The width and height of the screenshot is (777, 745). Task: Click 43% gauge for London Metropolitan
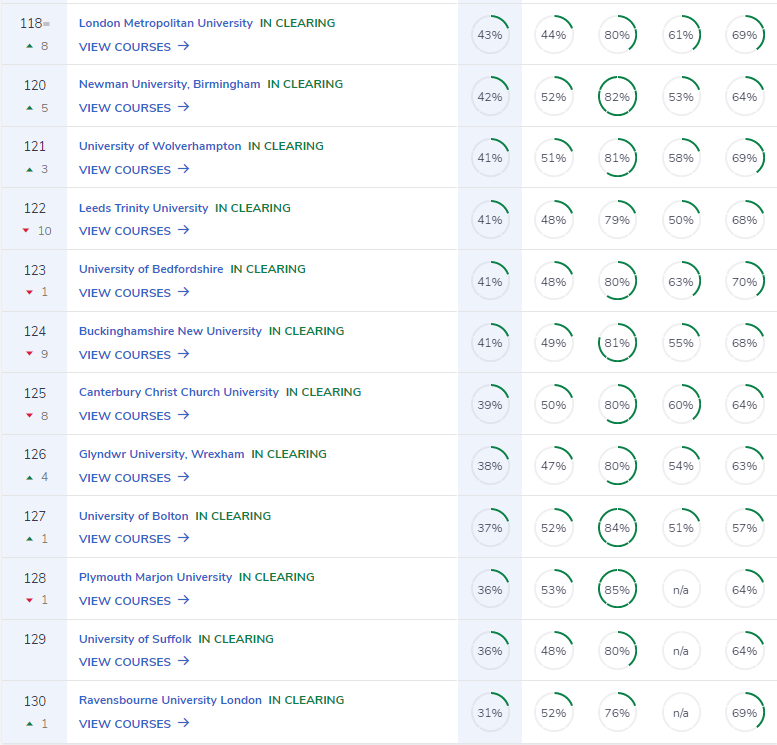(490, 35)
